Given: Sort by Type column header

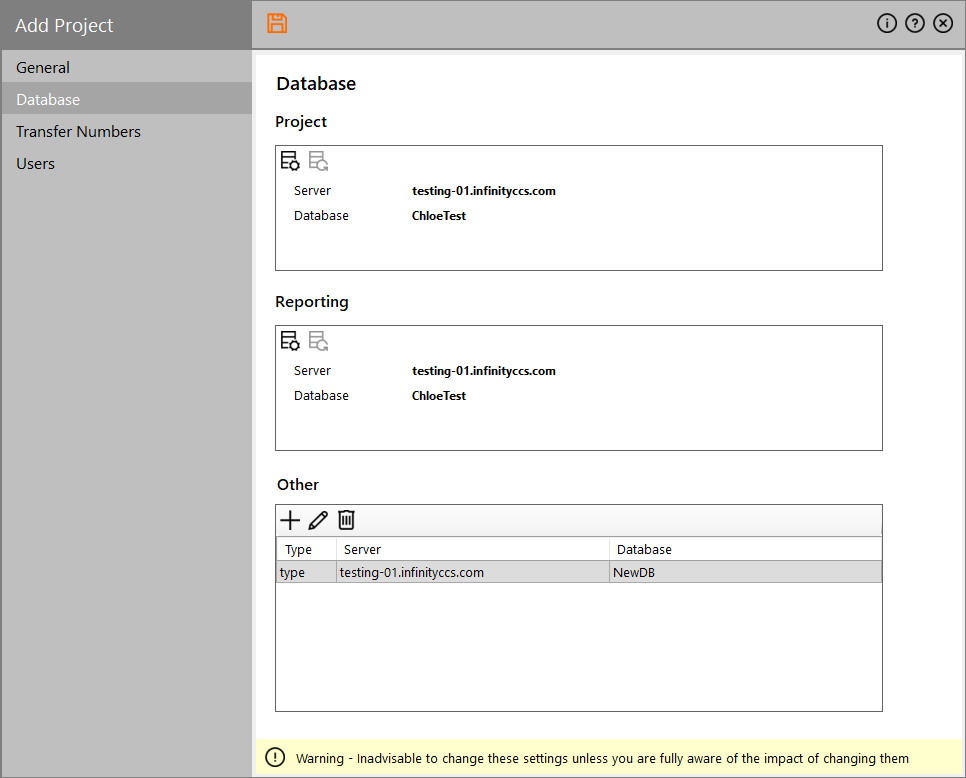Looking at the screenshot, I should click(x=306, y=549).
